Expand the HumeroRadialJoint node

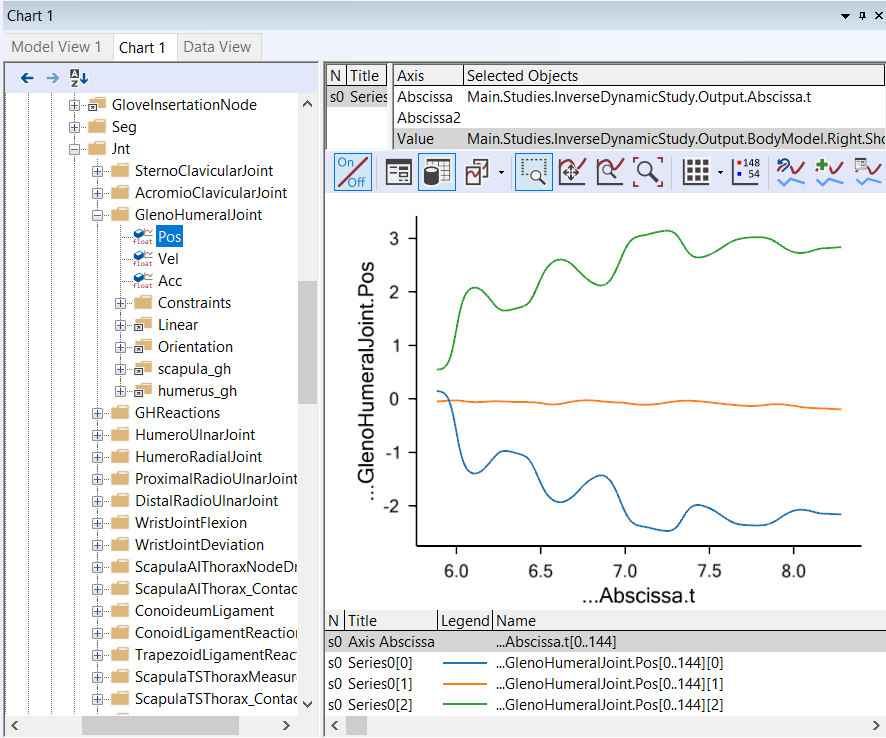click(97, 457)
